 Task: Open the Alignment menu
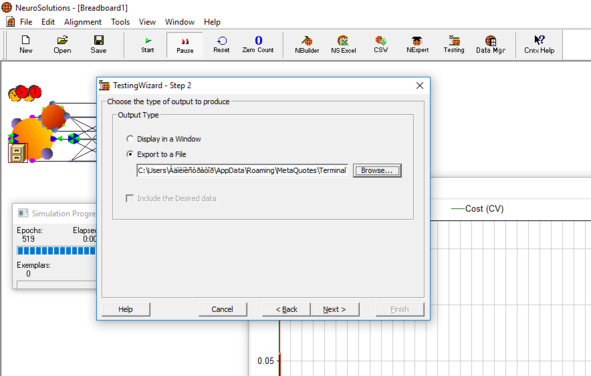[83, 22]
